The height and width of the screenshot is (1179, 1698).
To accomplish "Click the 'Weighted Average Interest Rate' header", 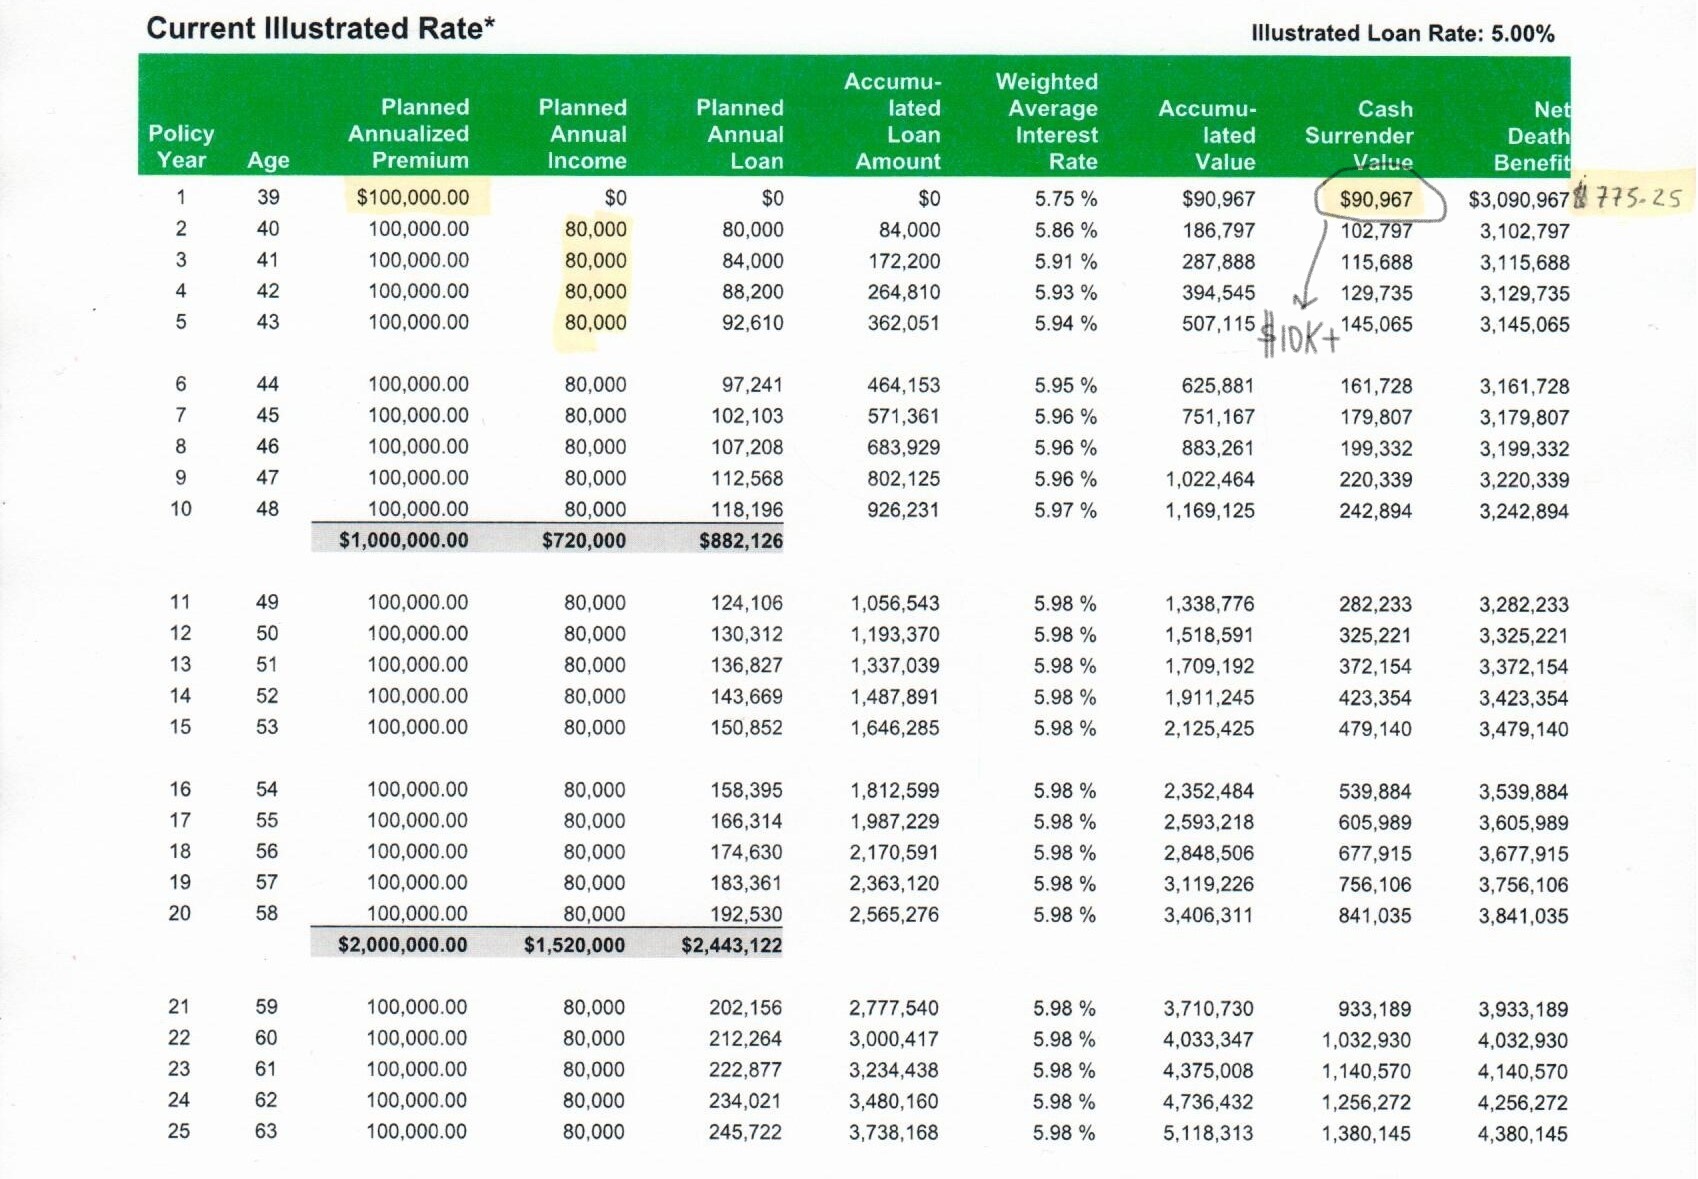I will 1049,122.
